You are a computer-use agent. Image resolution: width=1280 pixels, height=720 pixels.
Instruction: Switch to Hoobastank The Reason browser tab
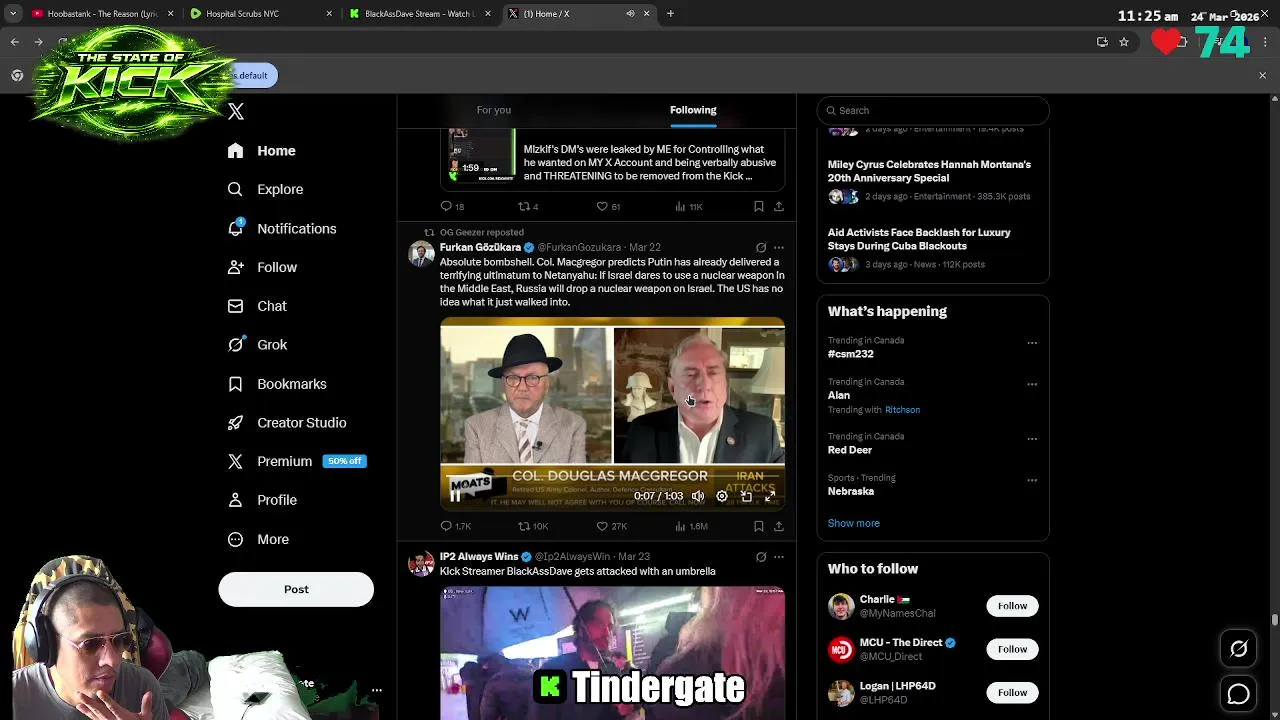pyautogui.click(x=102, y=14)
